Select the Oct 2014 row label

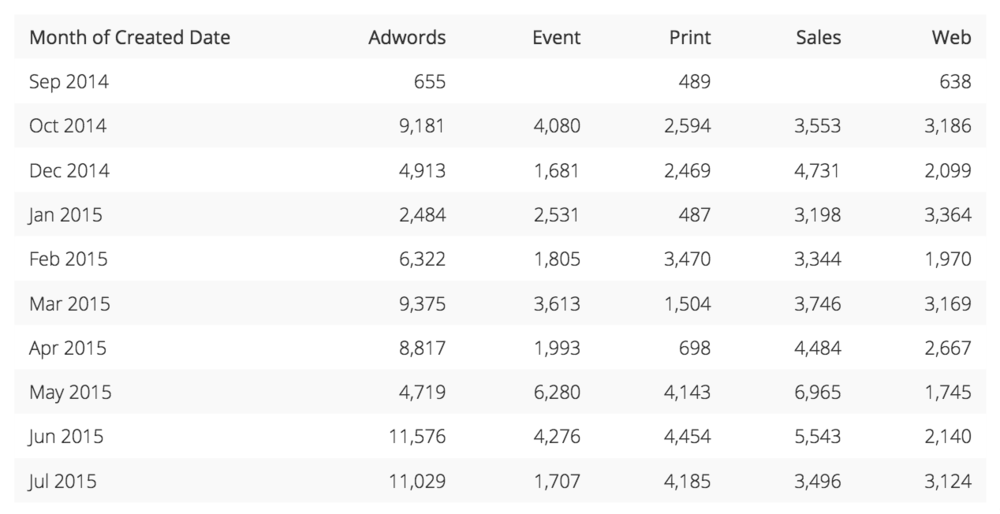[68, 126]
